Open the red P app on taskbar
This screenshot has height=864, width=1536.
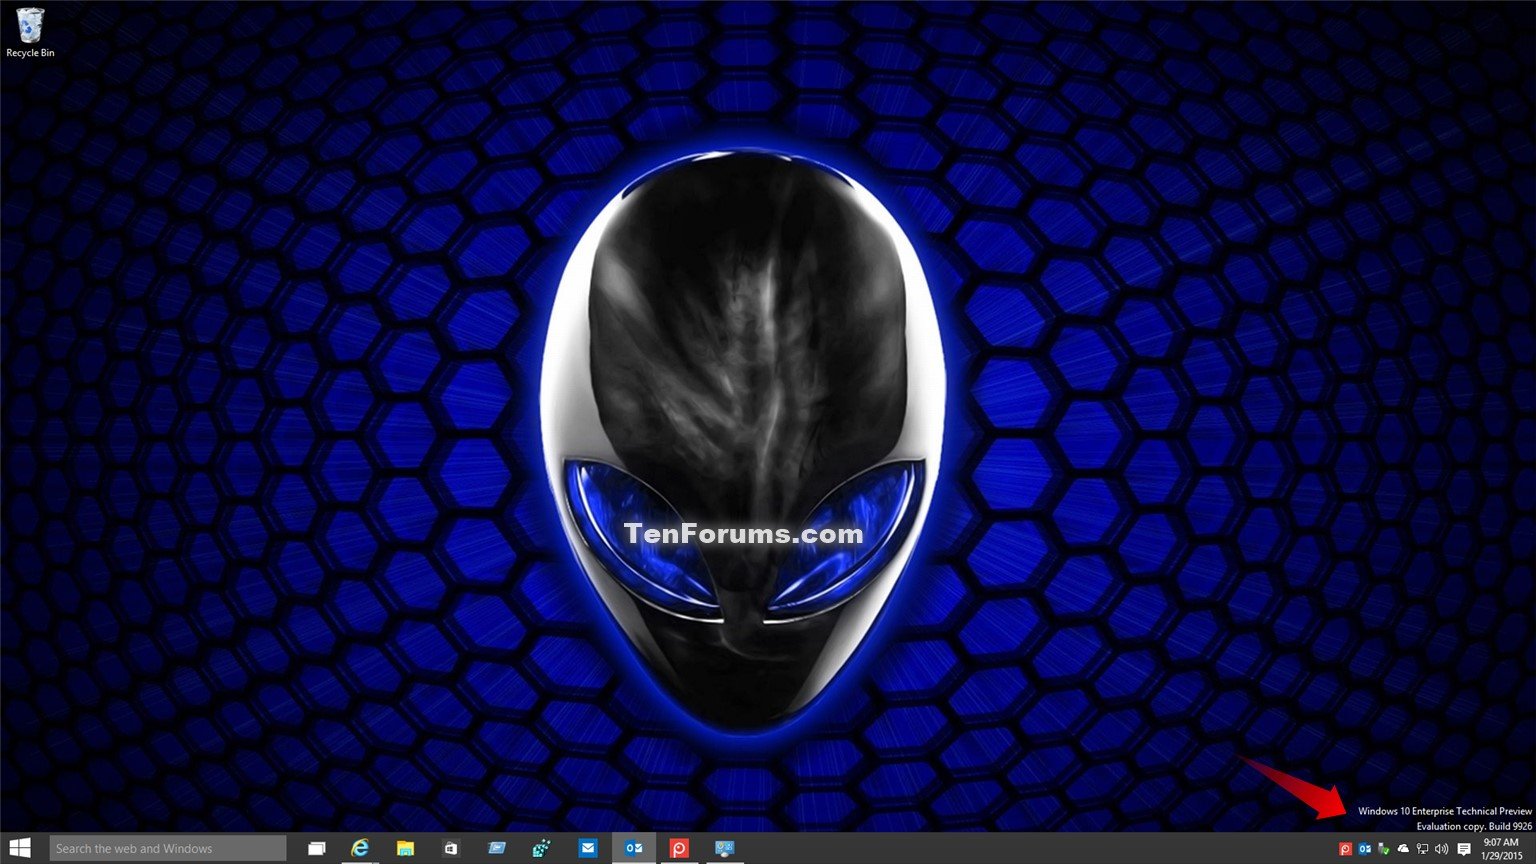pyautogui.click(x=679, y=848)
